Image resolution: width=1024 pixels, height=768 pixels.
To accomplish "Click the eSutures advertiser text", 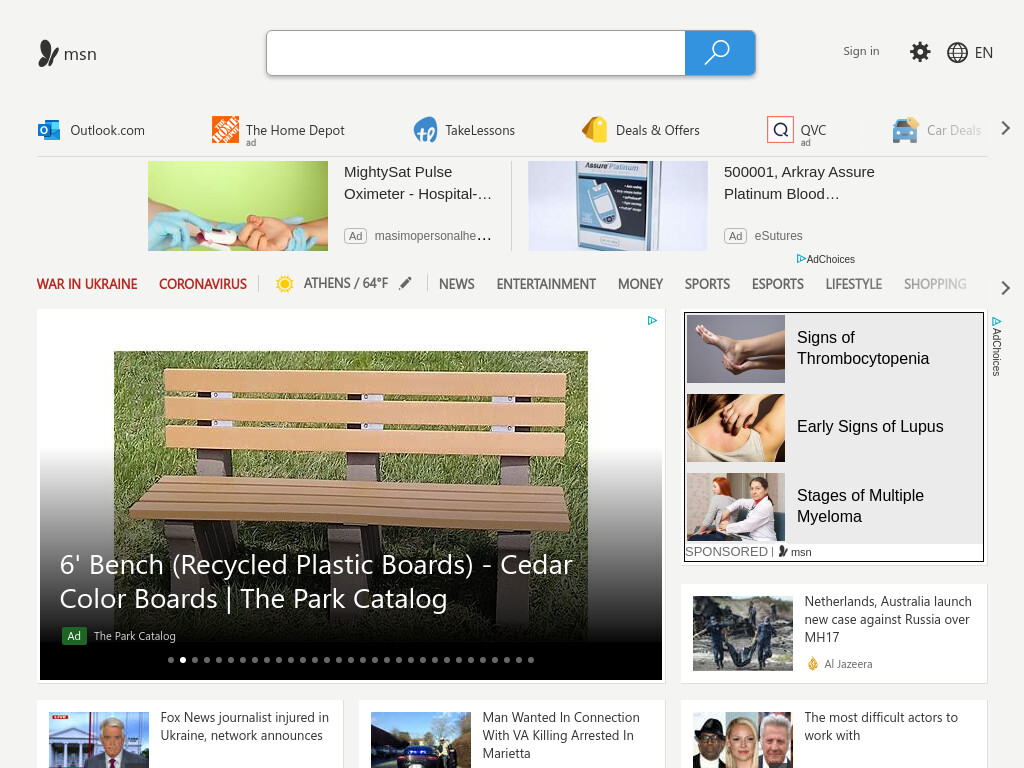I will (x=778, y=236).
